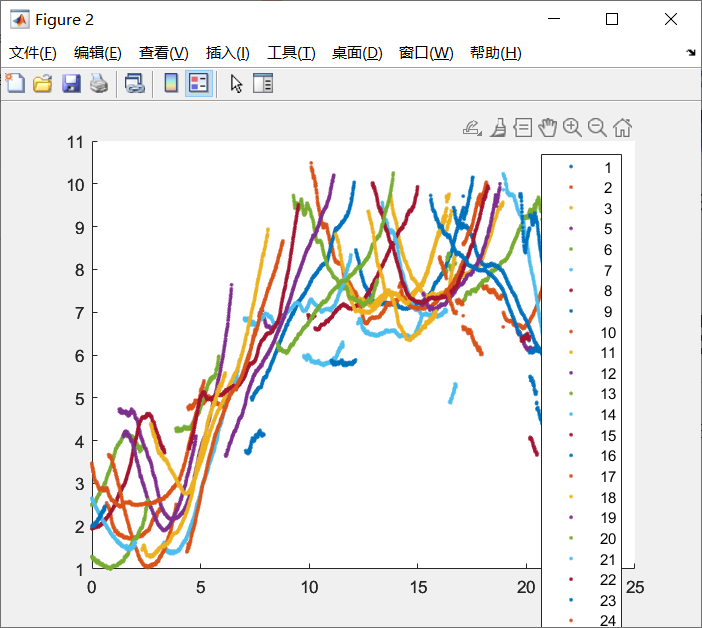Click the MATLAB logo icon in the title bar
This screenshot has height=628, width=702.
coord(20,19)
